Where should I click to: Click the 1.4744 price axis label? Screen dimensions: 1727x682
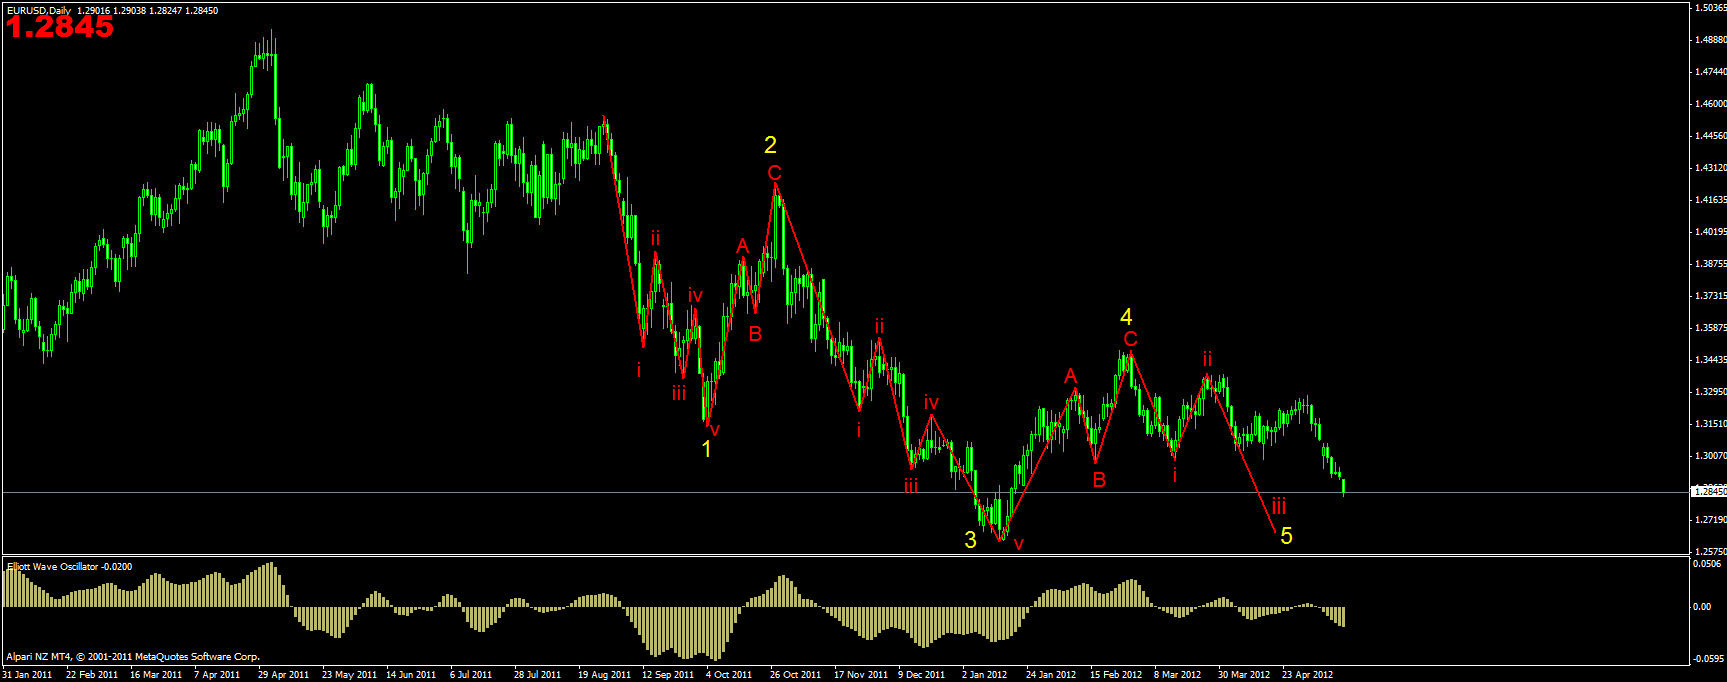1710,72
